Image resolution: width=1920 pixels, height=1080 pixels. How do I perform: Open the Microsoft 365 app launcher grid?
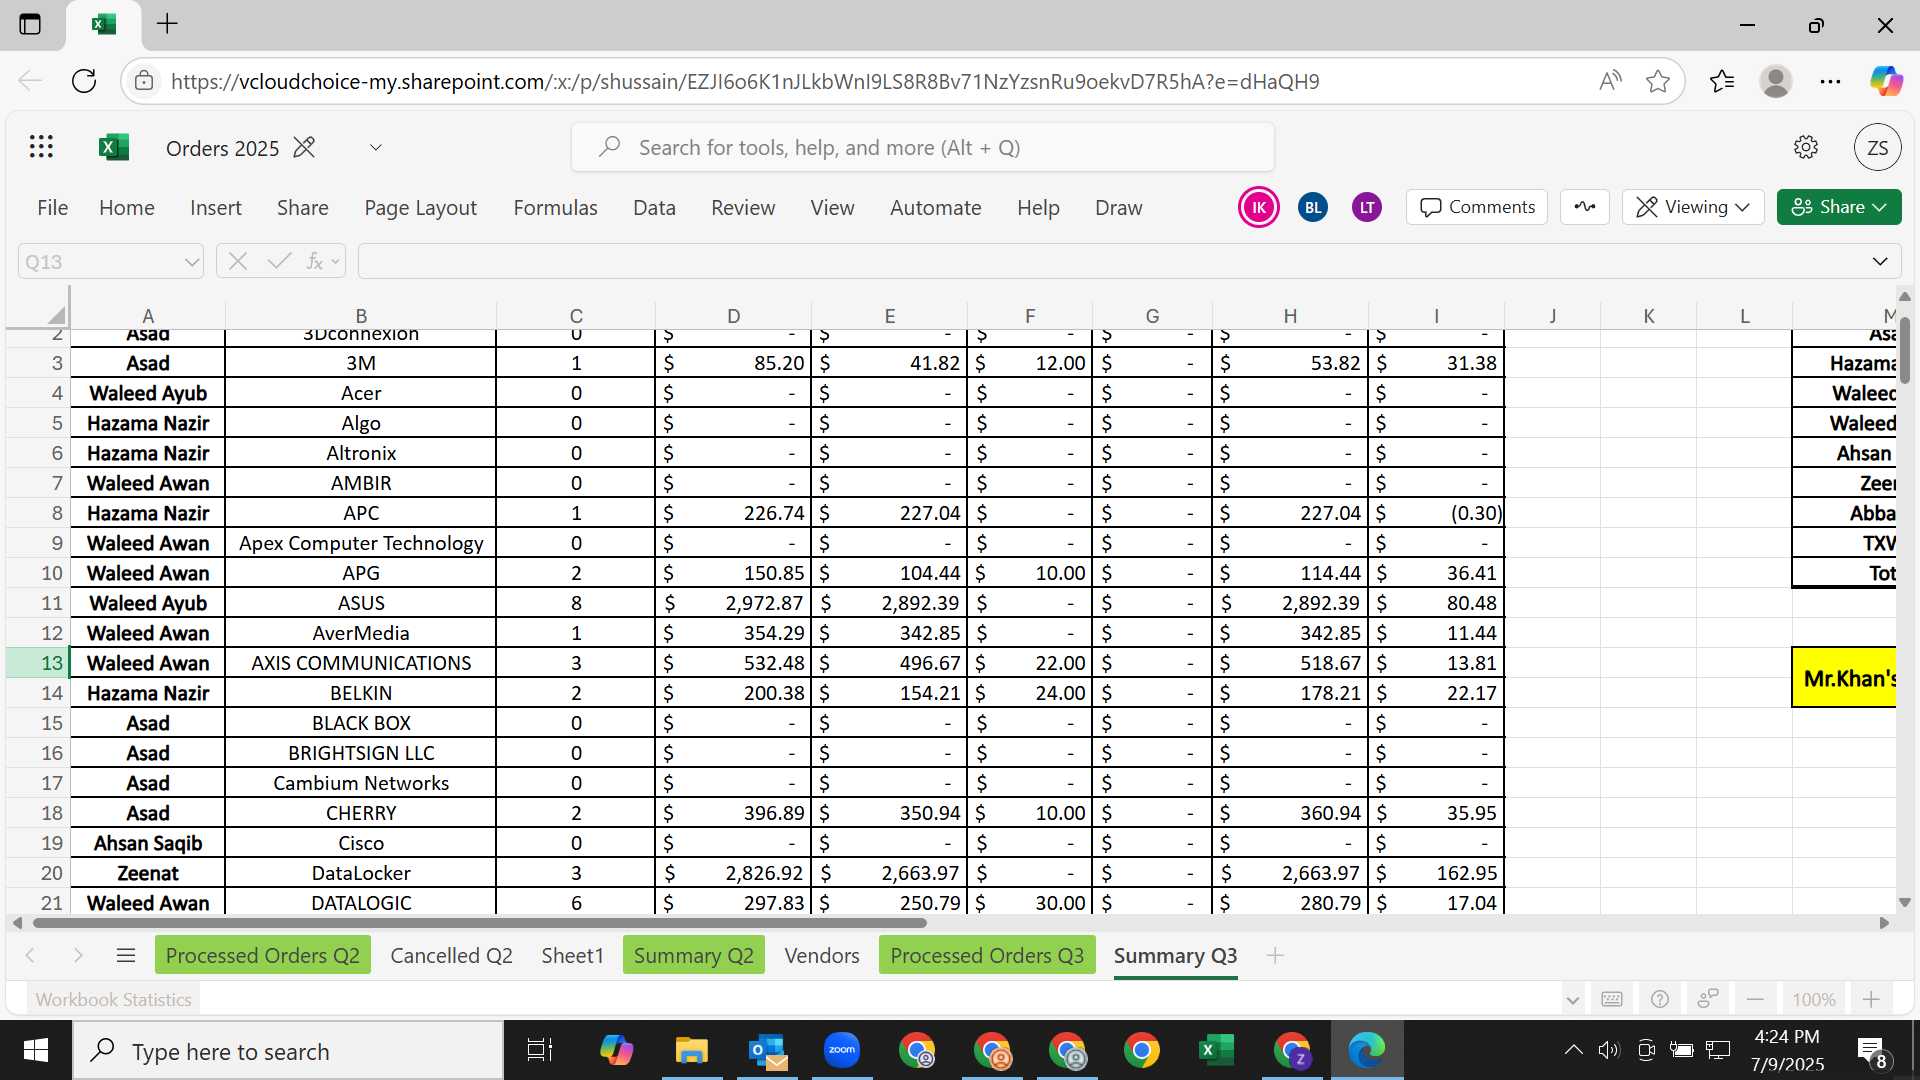(41, 148)
